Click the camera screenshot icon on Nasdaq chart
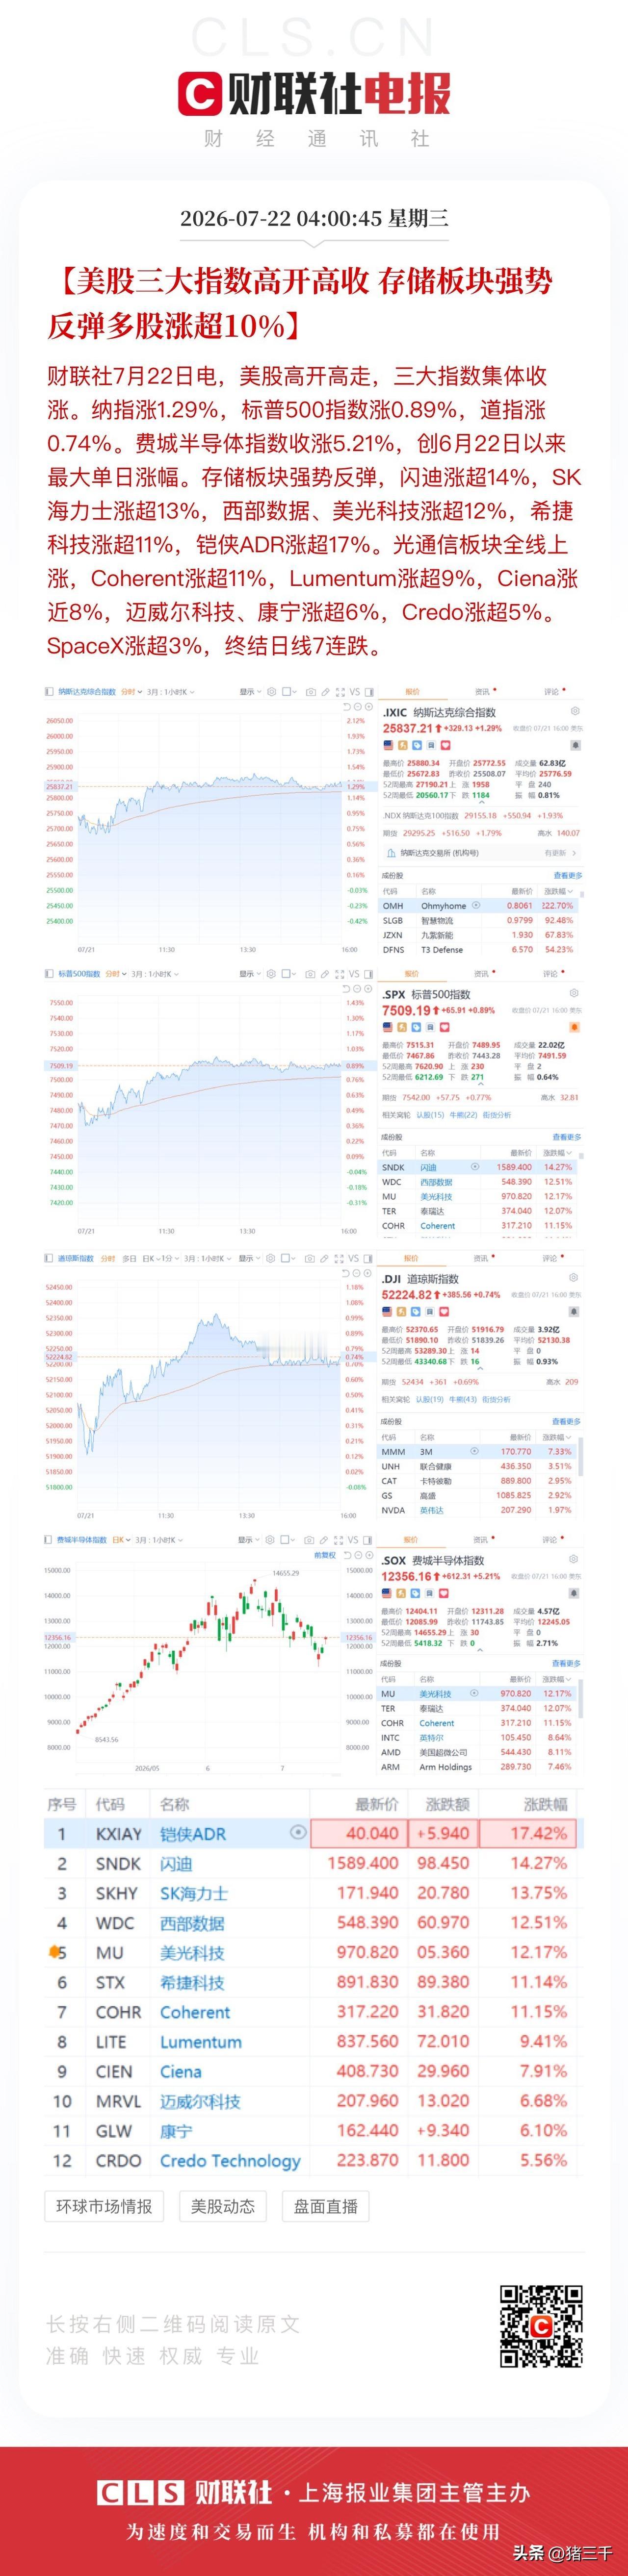The height and width of the screenshot is (2576, 628). point(311,692)
